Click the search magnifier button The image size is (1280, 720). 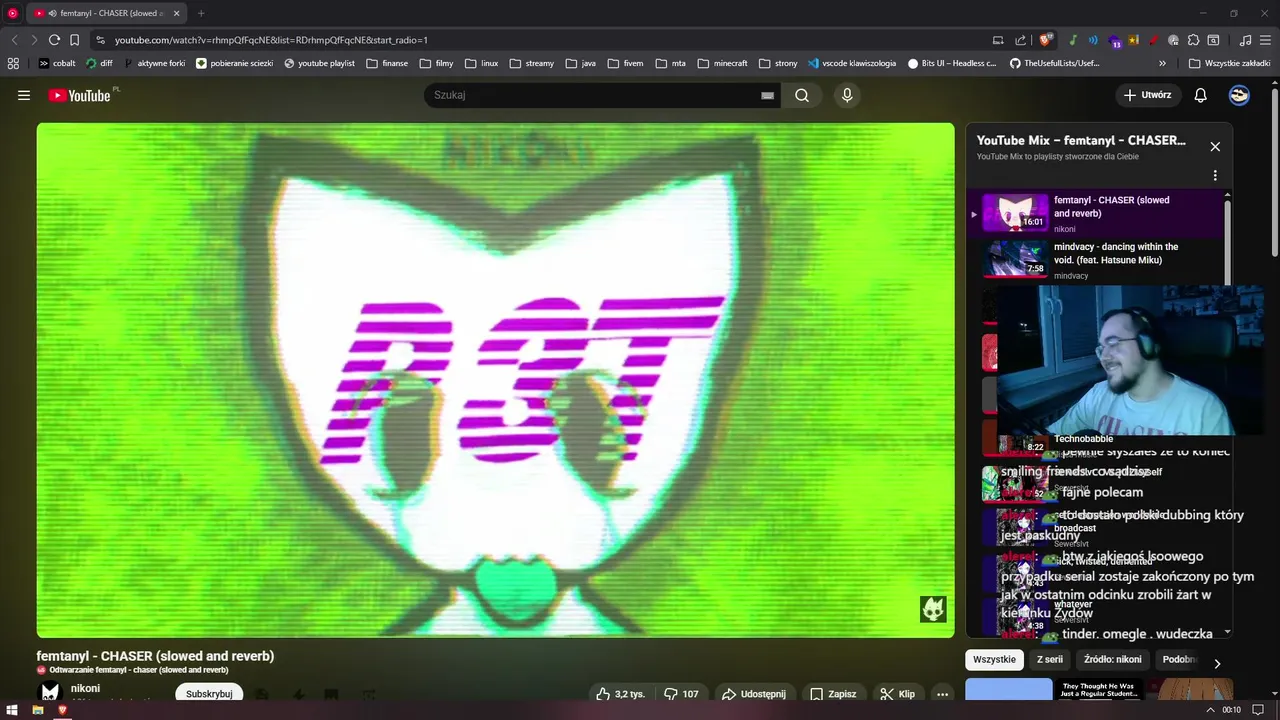coord(802,95)
